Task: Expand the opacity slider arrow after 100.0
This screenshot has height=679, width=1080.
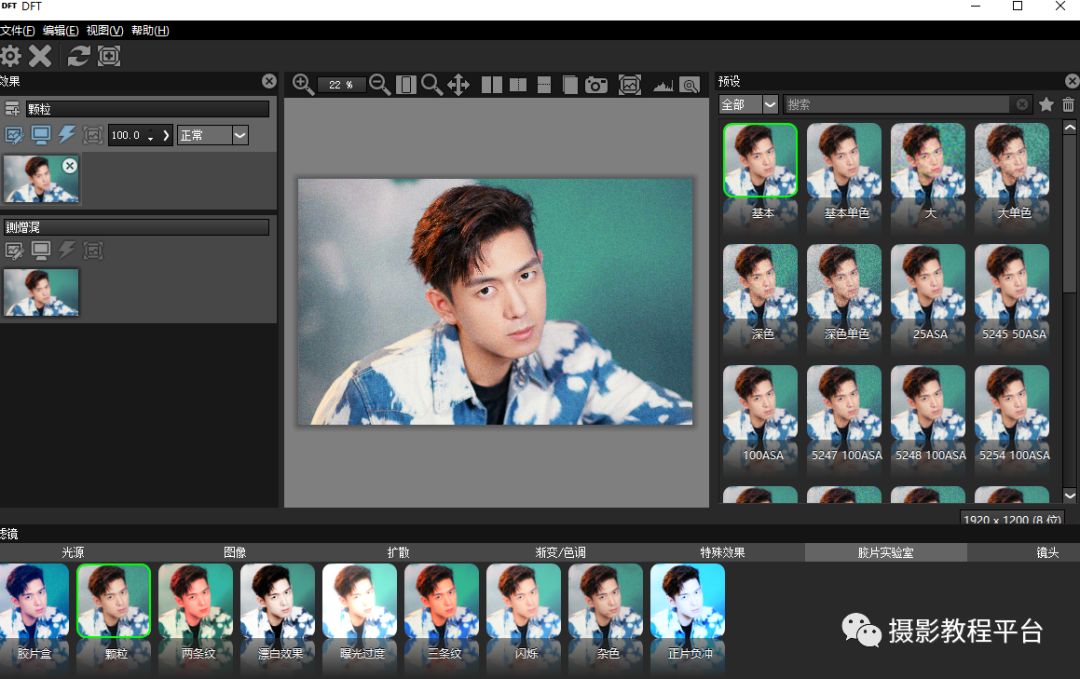Action: [x=165, y=136]
